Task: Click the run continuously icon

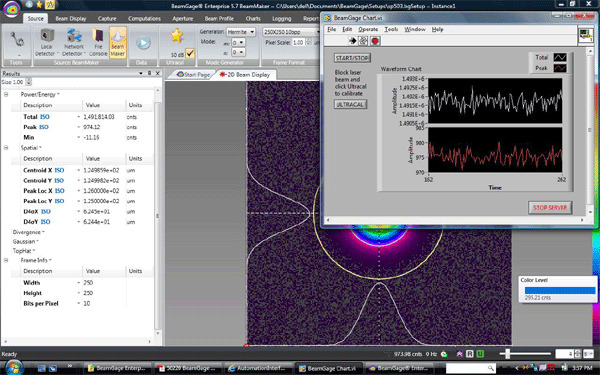Action: pyautogui.click(x=364, y=41)
